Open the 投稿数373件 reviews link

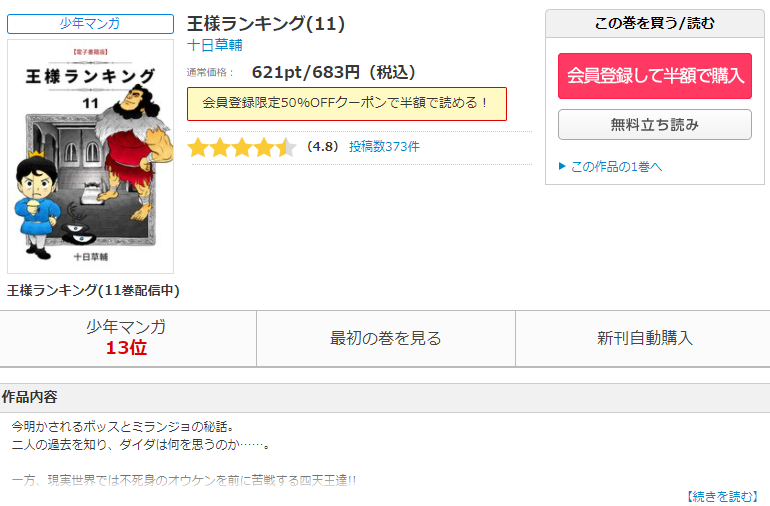click(384, 147)
